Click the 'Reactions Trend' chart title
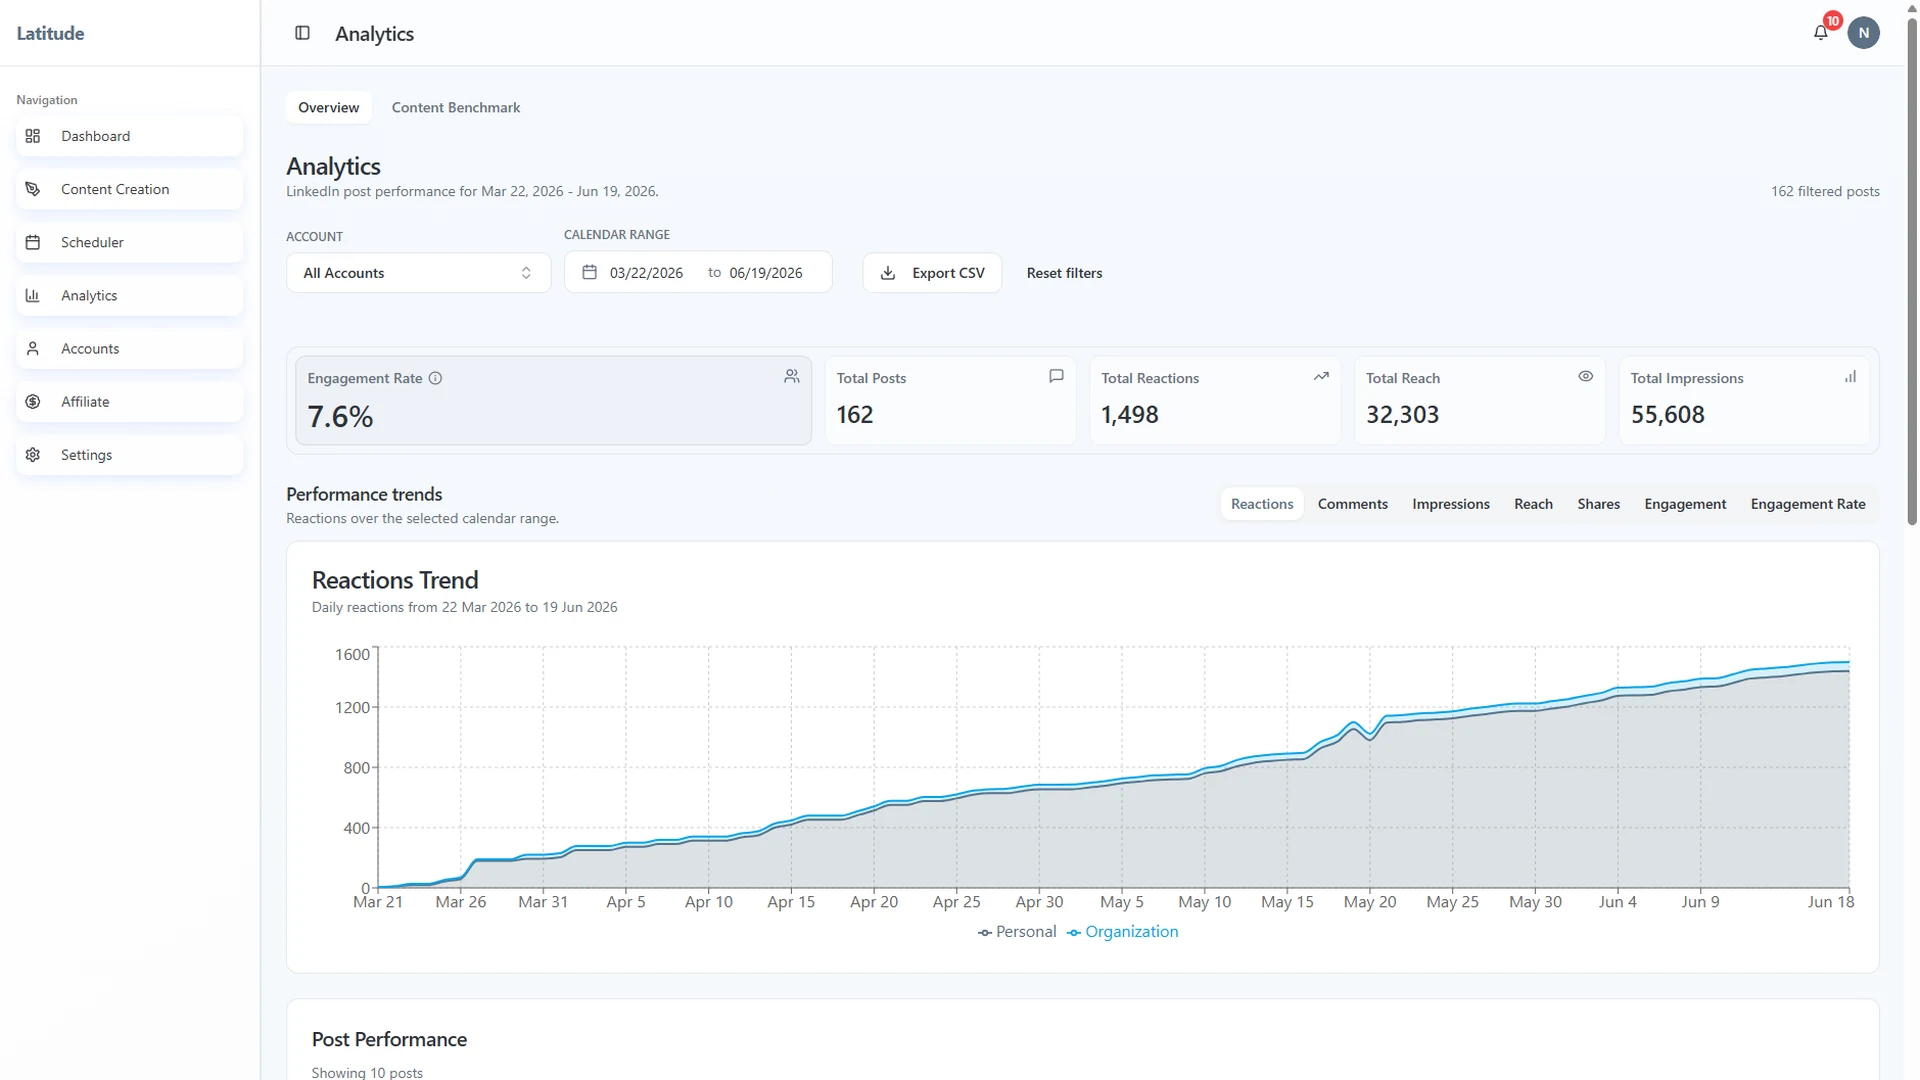1920x1080 pixels. pos(395,580)
